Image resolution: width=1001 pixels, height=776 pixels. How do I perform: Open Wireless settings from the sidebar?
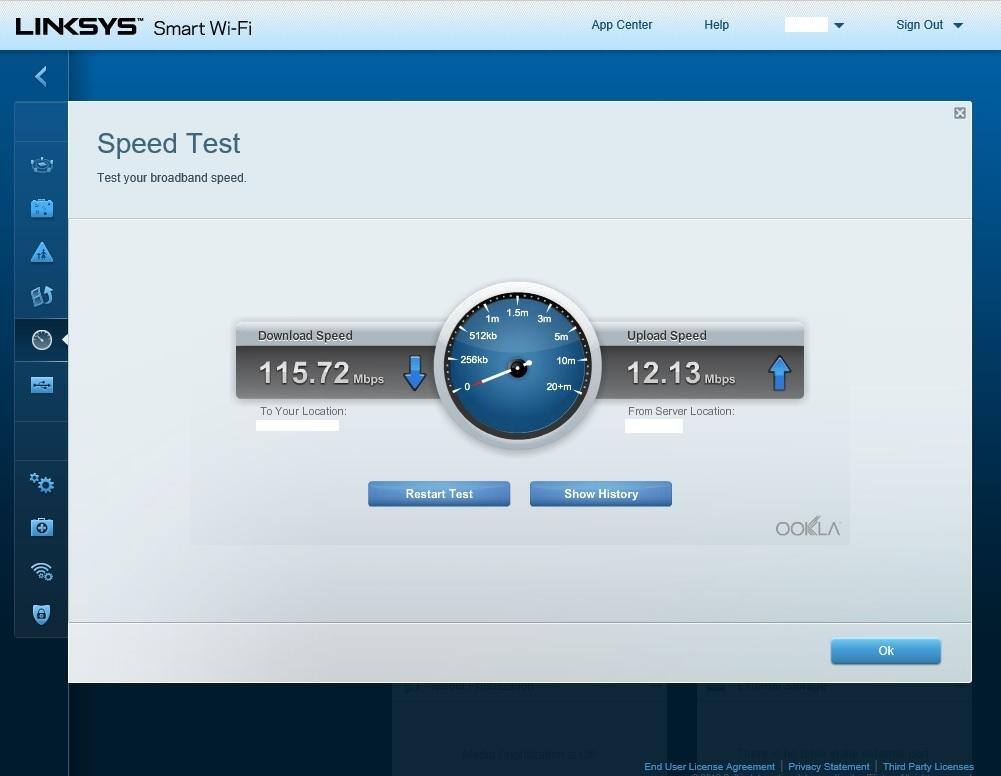pyautogui.click(x=41, y=571)
